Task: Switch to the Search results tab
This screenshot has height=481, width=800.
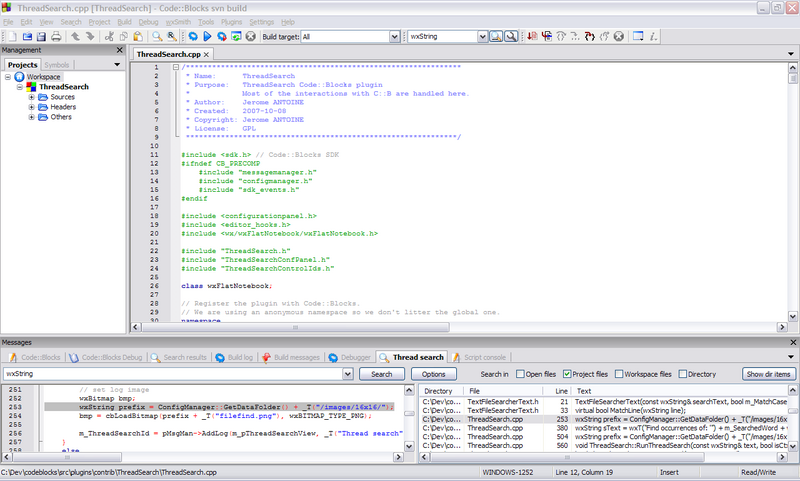Action: [179, 358]
